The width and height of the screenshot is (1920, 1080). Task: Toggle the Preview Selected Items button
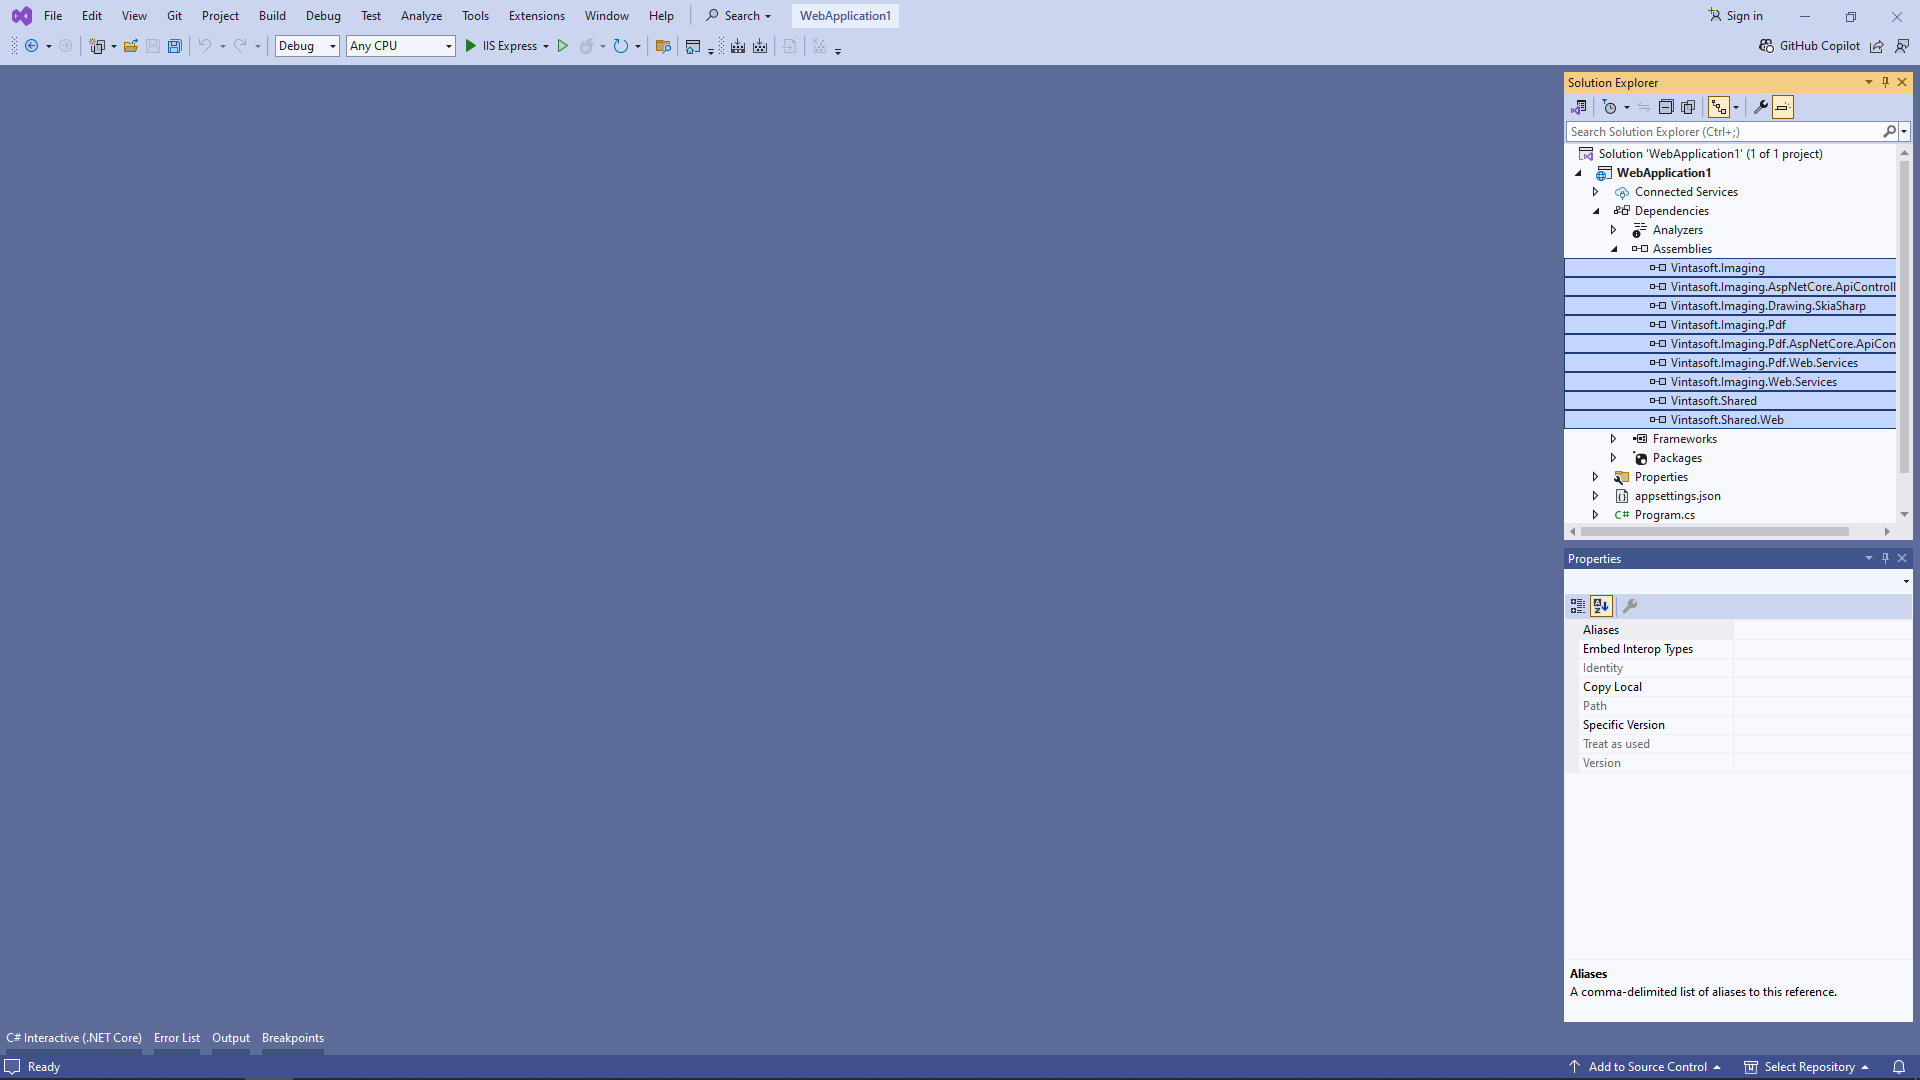coord(1783,107)
